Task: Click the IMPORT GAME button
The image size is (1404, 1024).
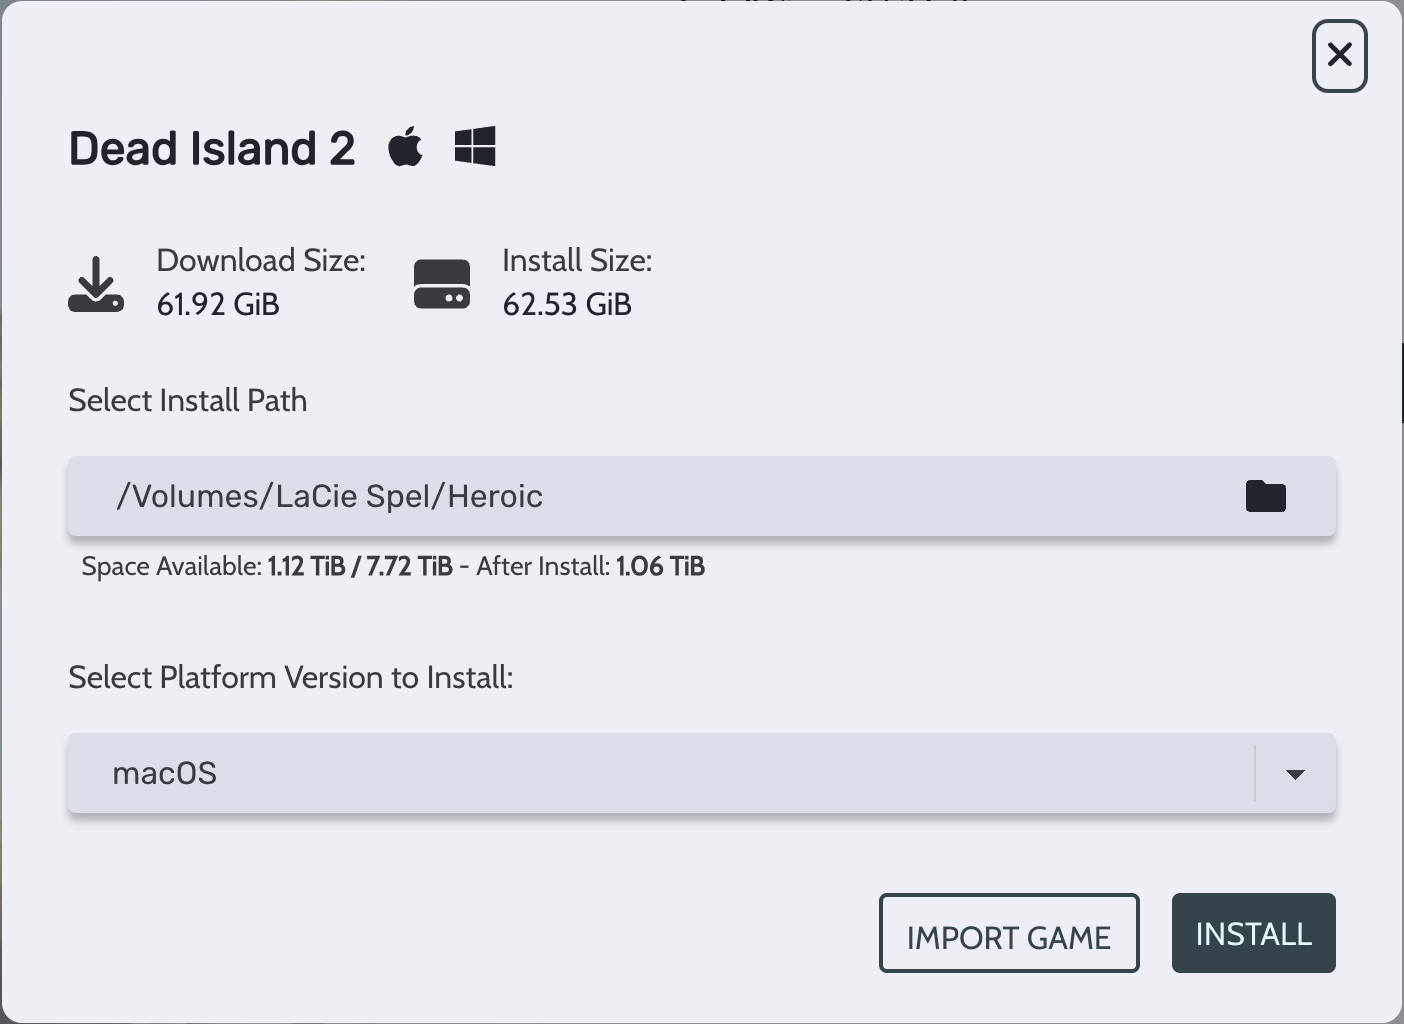Action: pos(1008,934)
